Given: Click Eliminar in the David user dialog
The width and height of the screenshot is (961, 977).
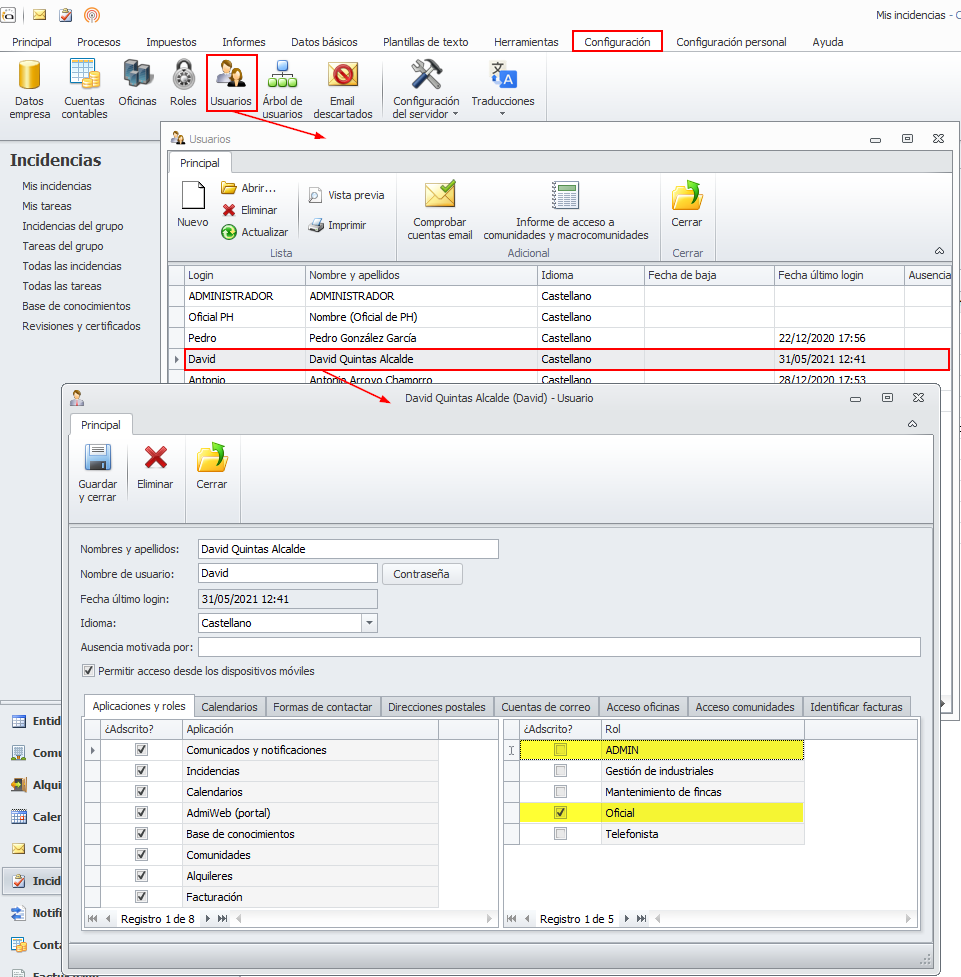Looking at the screenshot, I should pos(155,467).
